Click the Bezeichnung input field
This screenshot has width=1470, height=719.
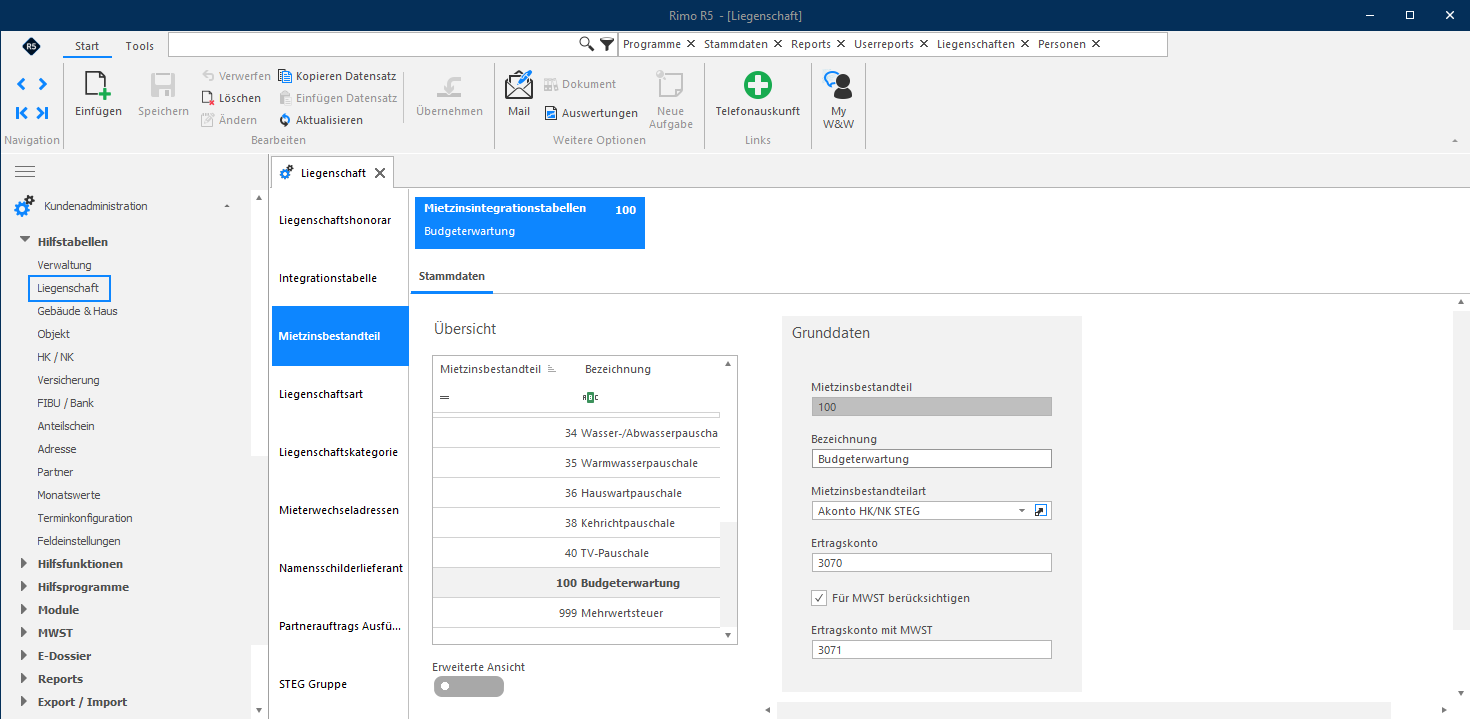932,459
